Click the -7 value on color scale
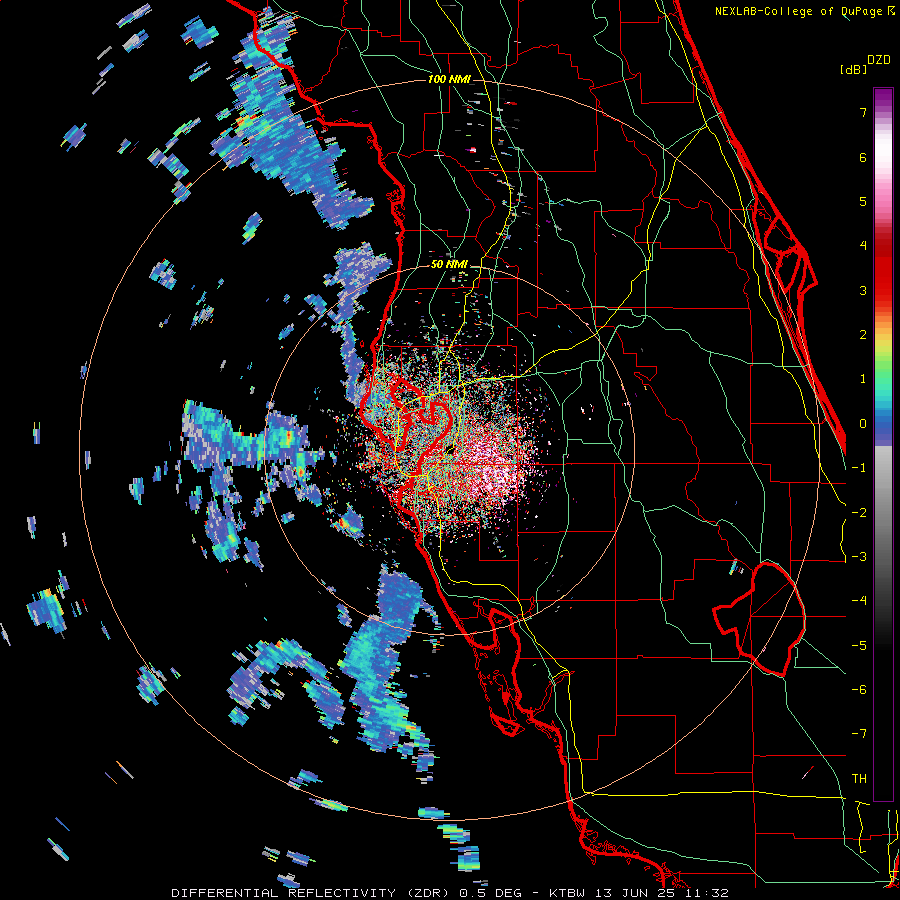 pos(859,734)
